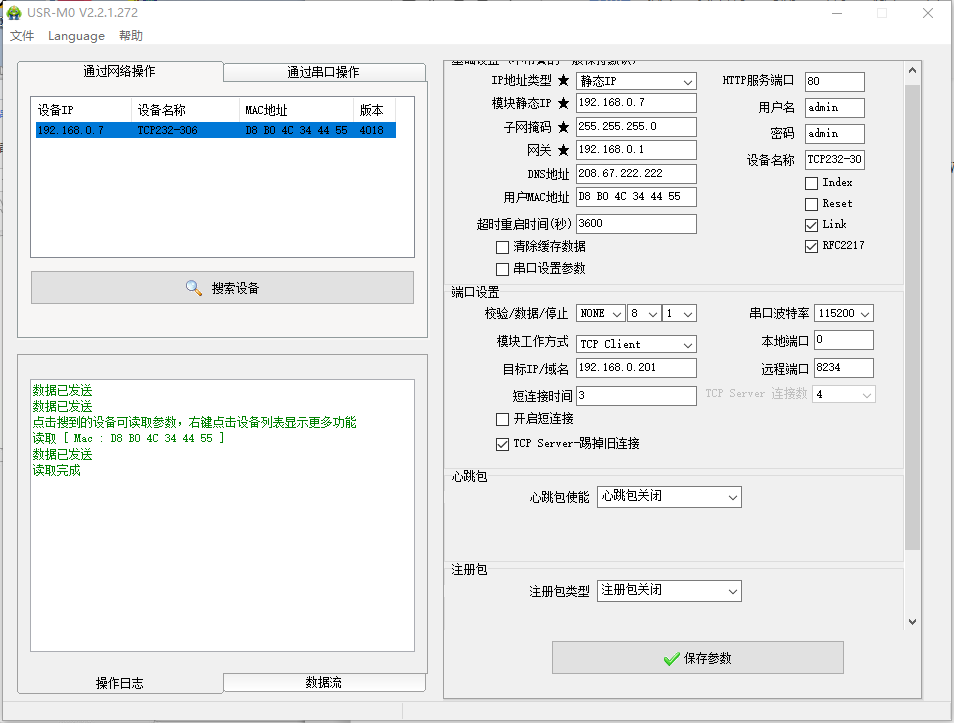Enable the Index checkbox
The image size is (954, 723).
(811, 183)
